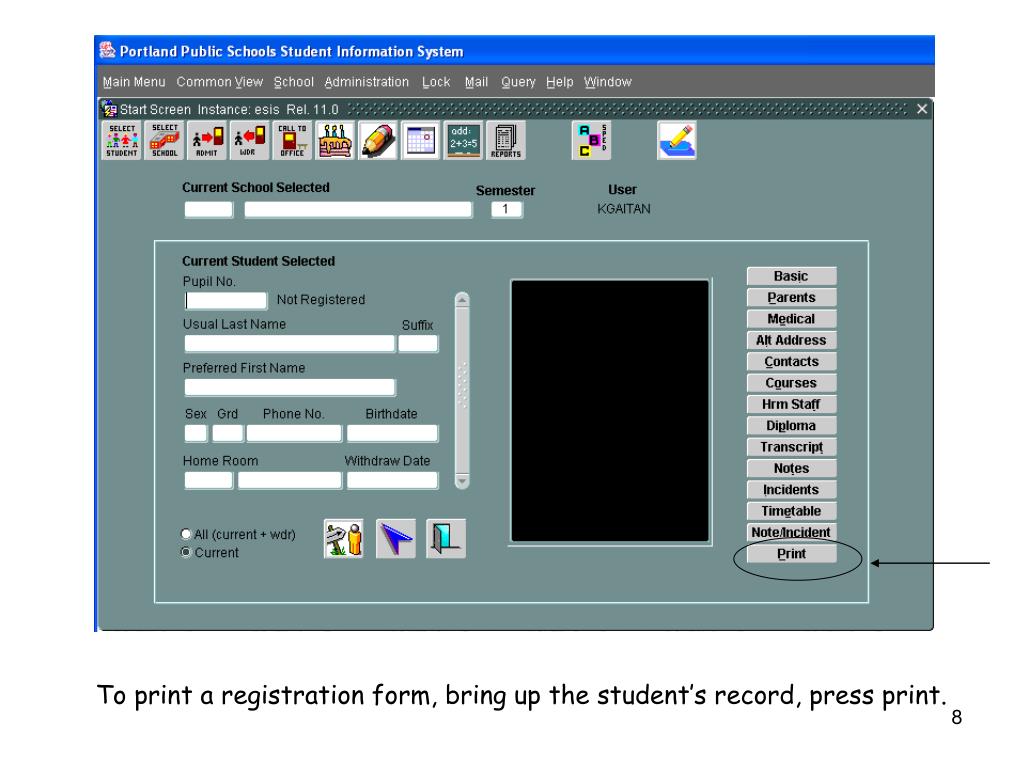The image size is (1024, 768).
Task: Open the Reports toolbar icon
Action: 505,140
